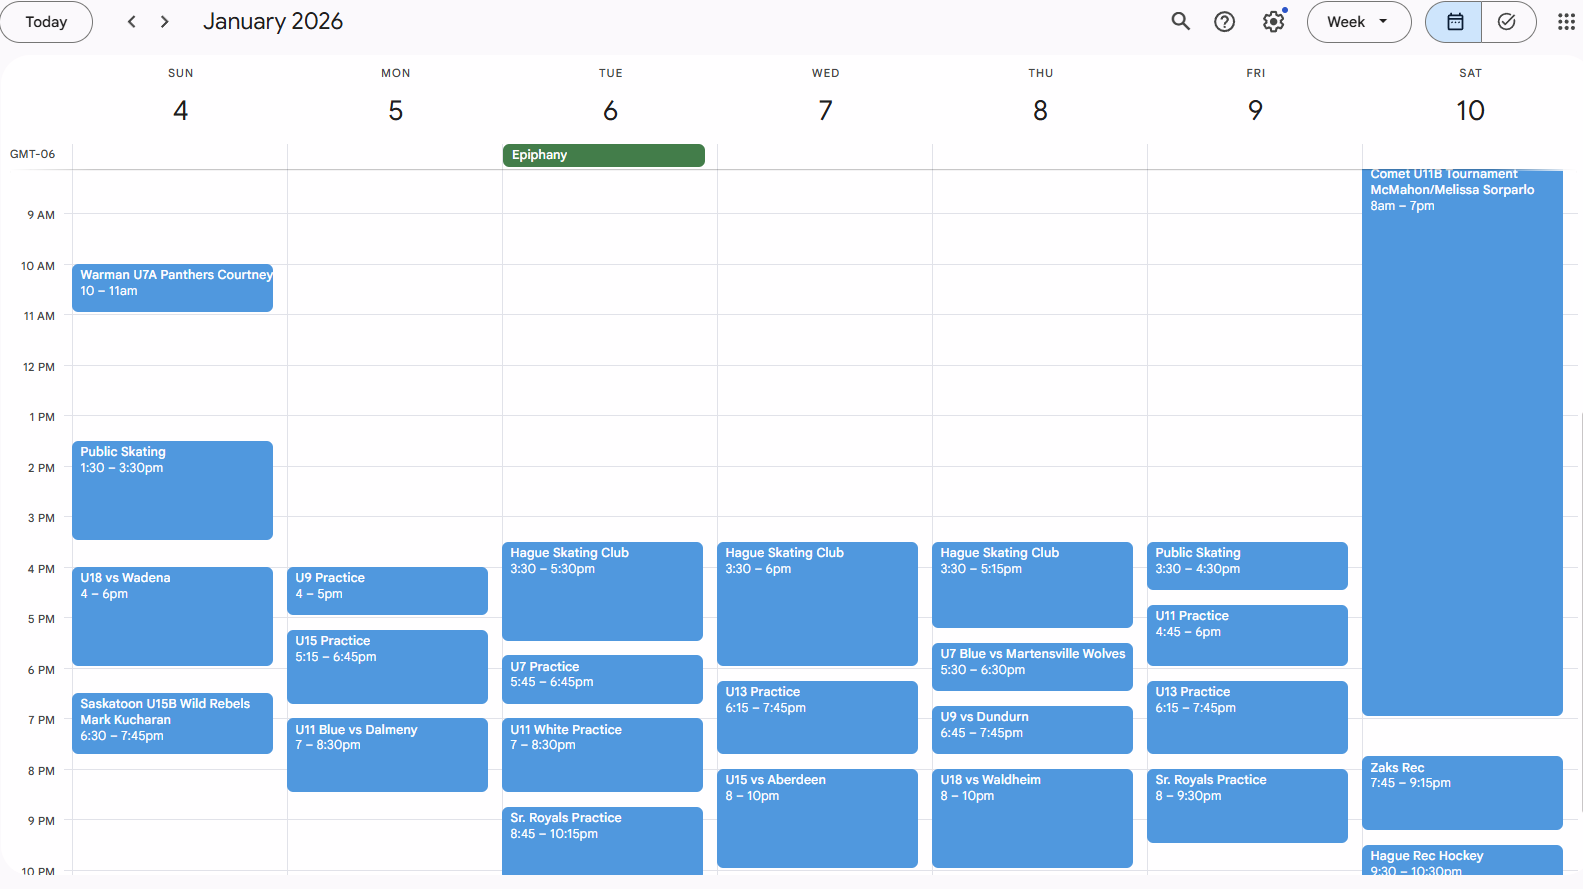1583x889 pixels.
Task: Open Comet U11B Tournament event
Action: [x=1461, y=440]
